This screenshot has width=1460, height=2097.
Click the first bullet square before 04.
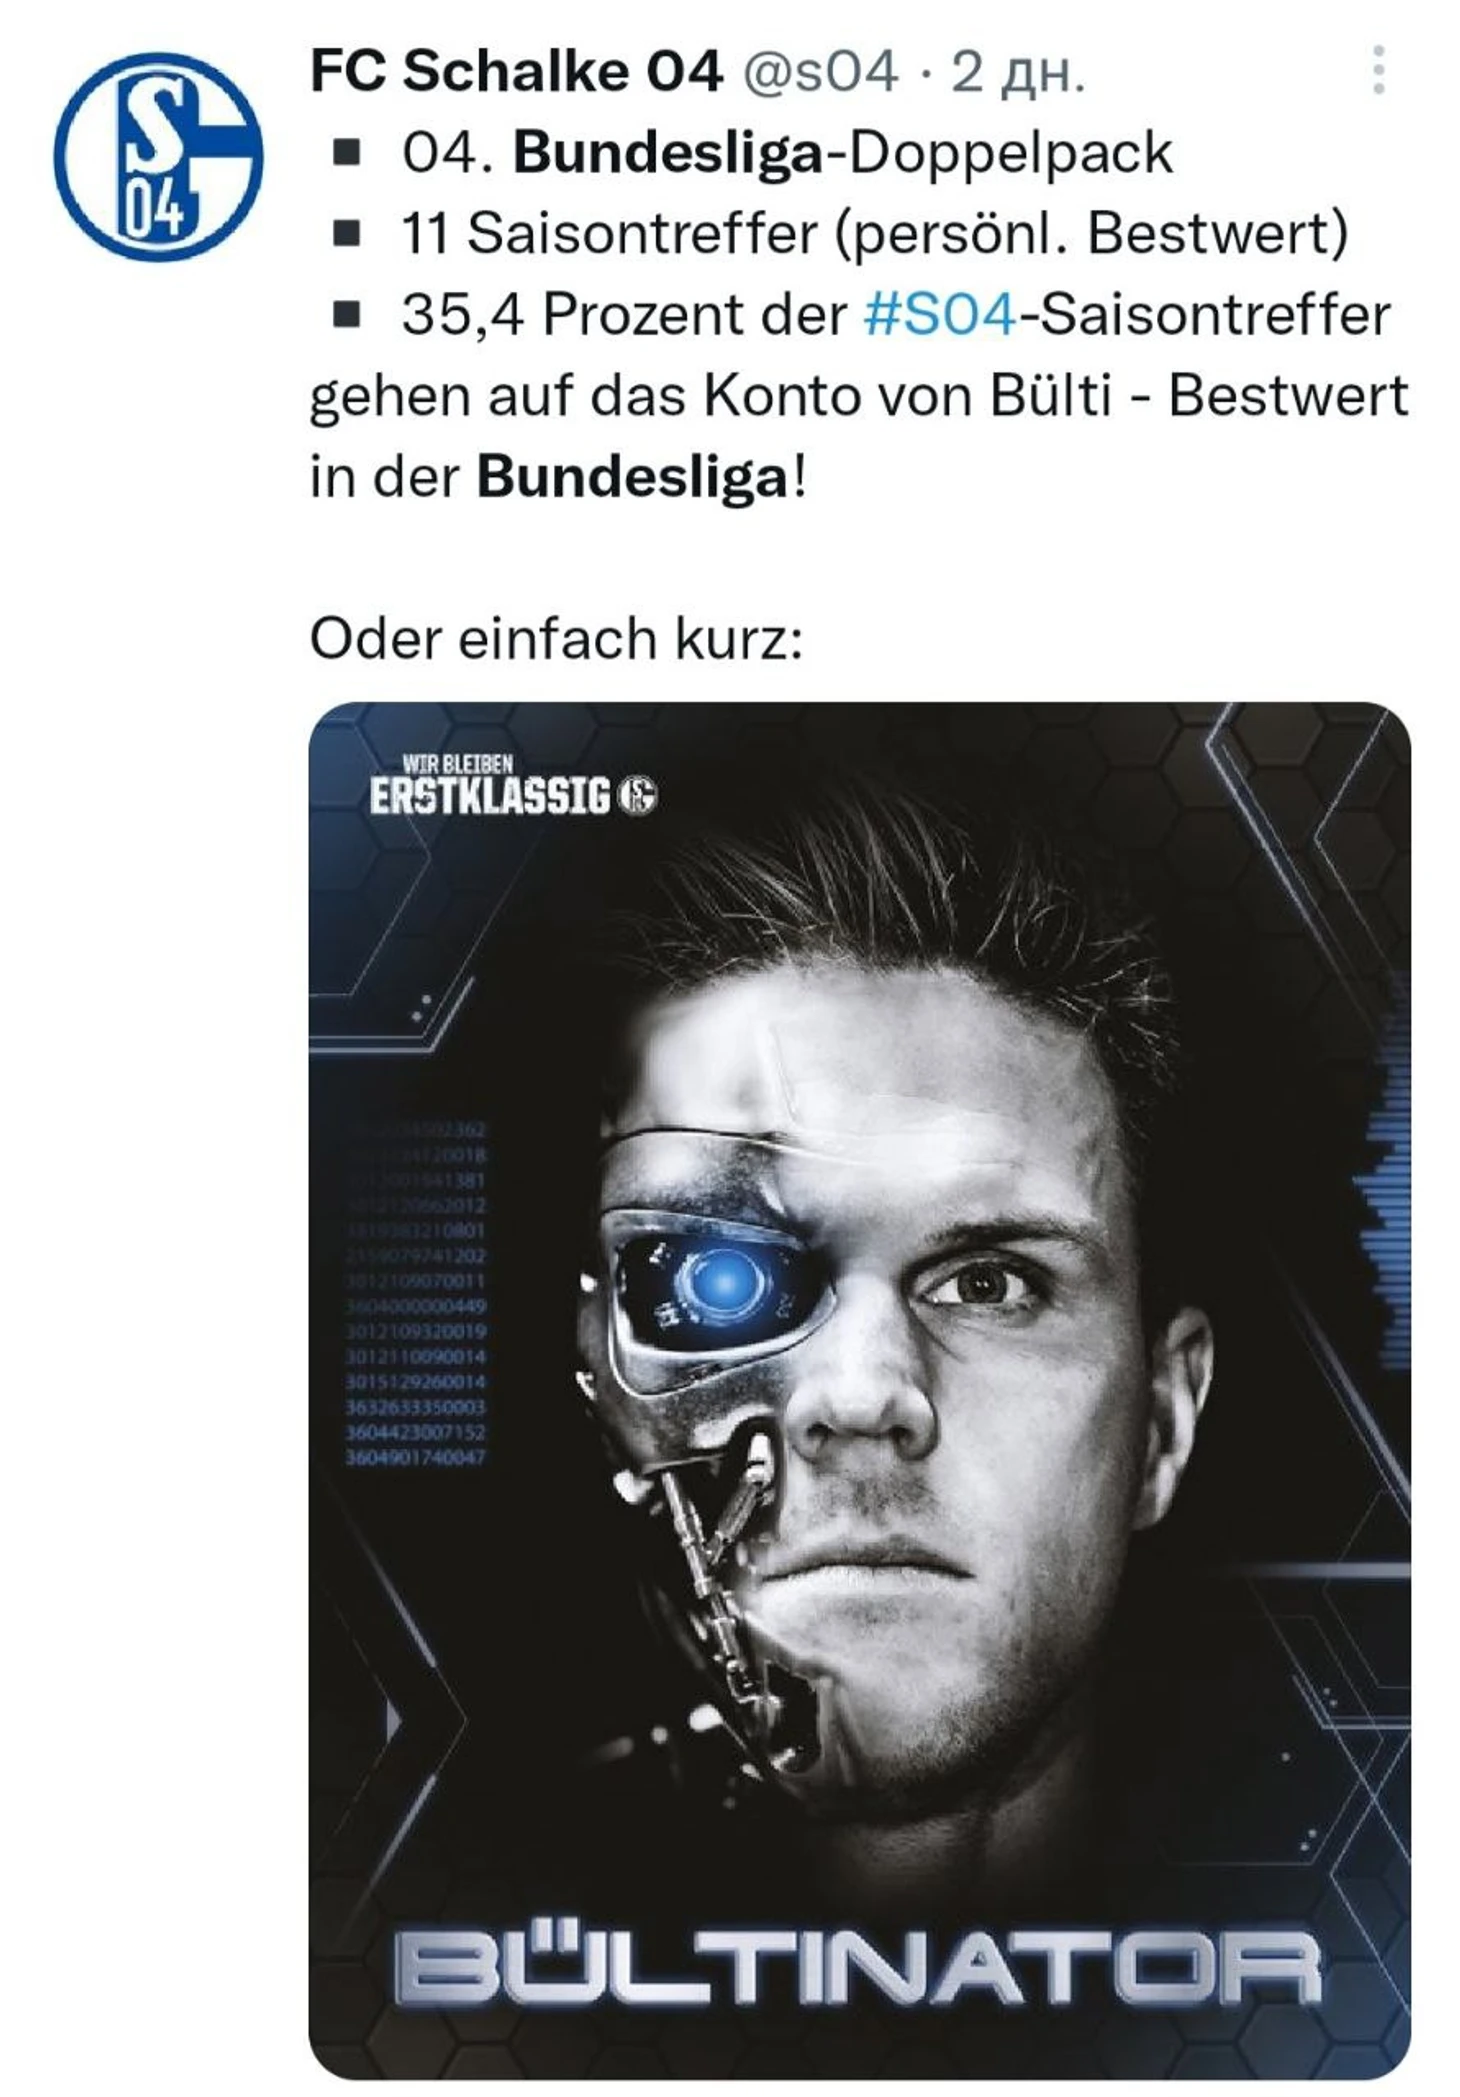(348, 153)
